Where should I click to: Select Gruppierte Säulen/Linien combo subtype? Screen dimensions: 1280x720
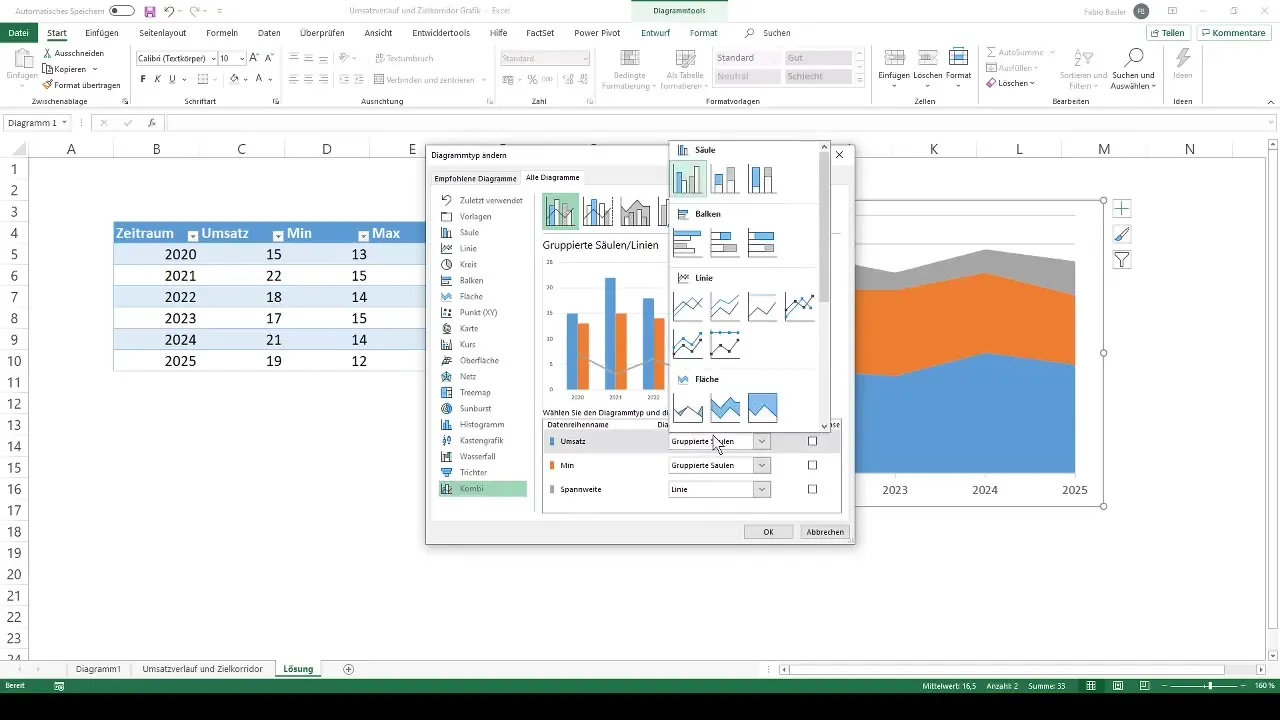tap(561, 211)
